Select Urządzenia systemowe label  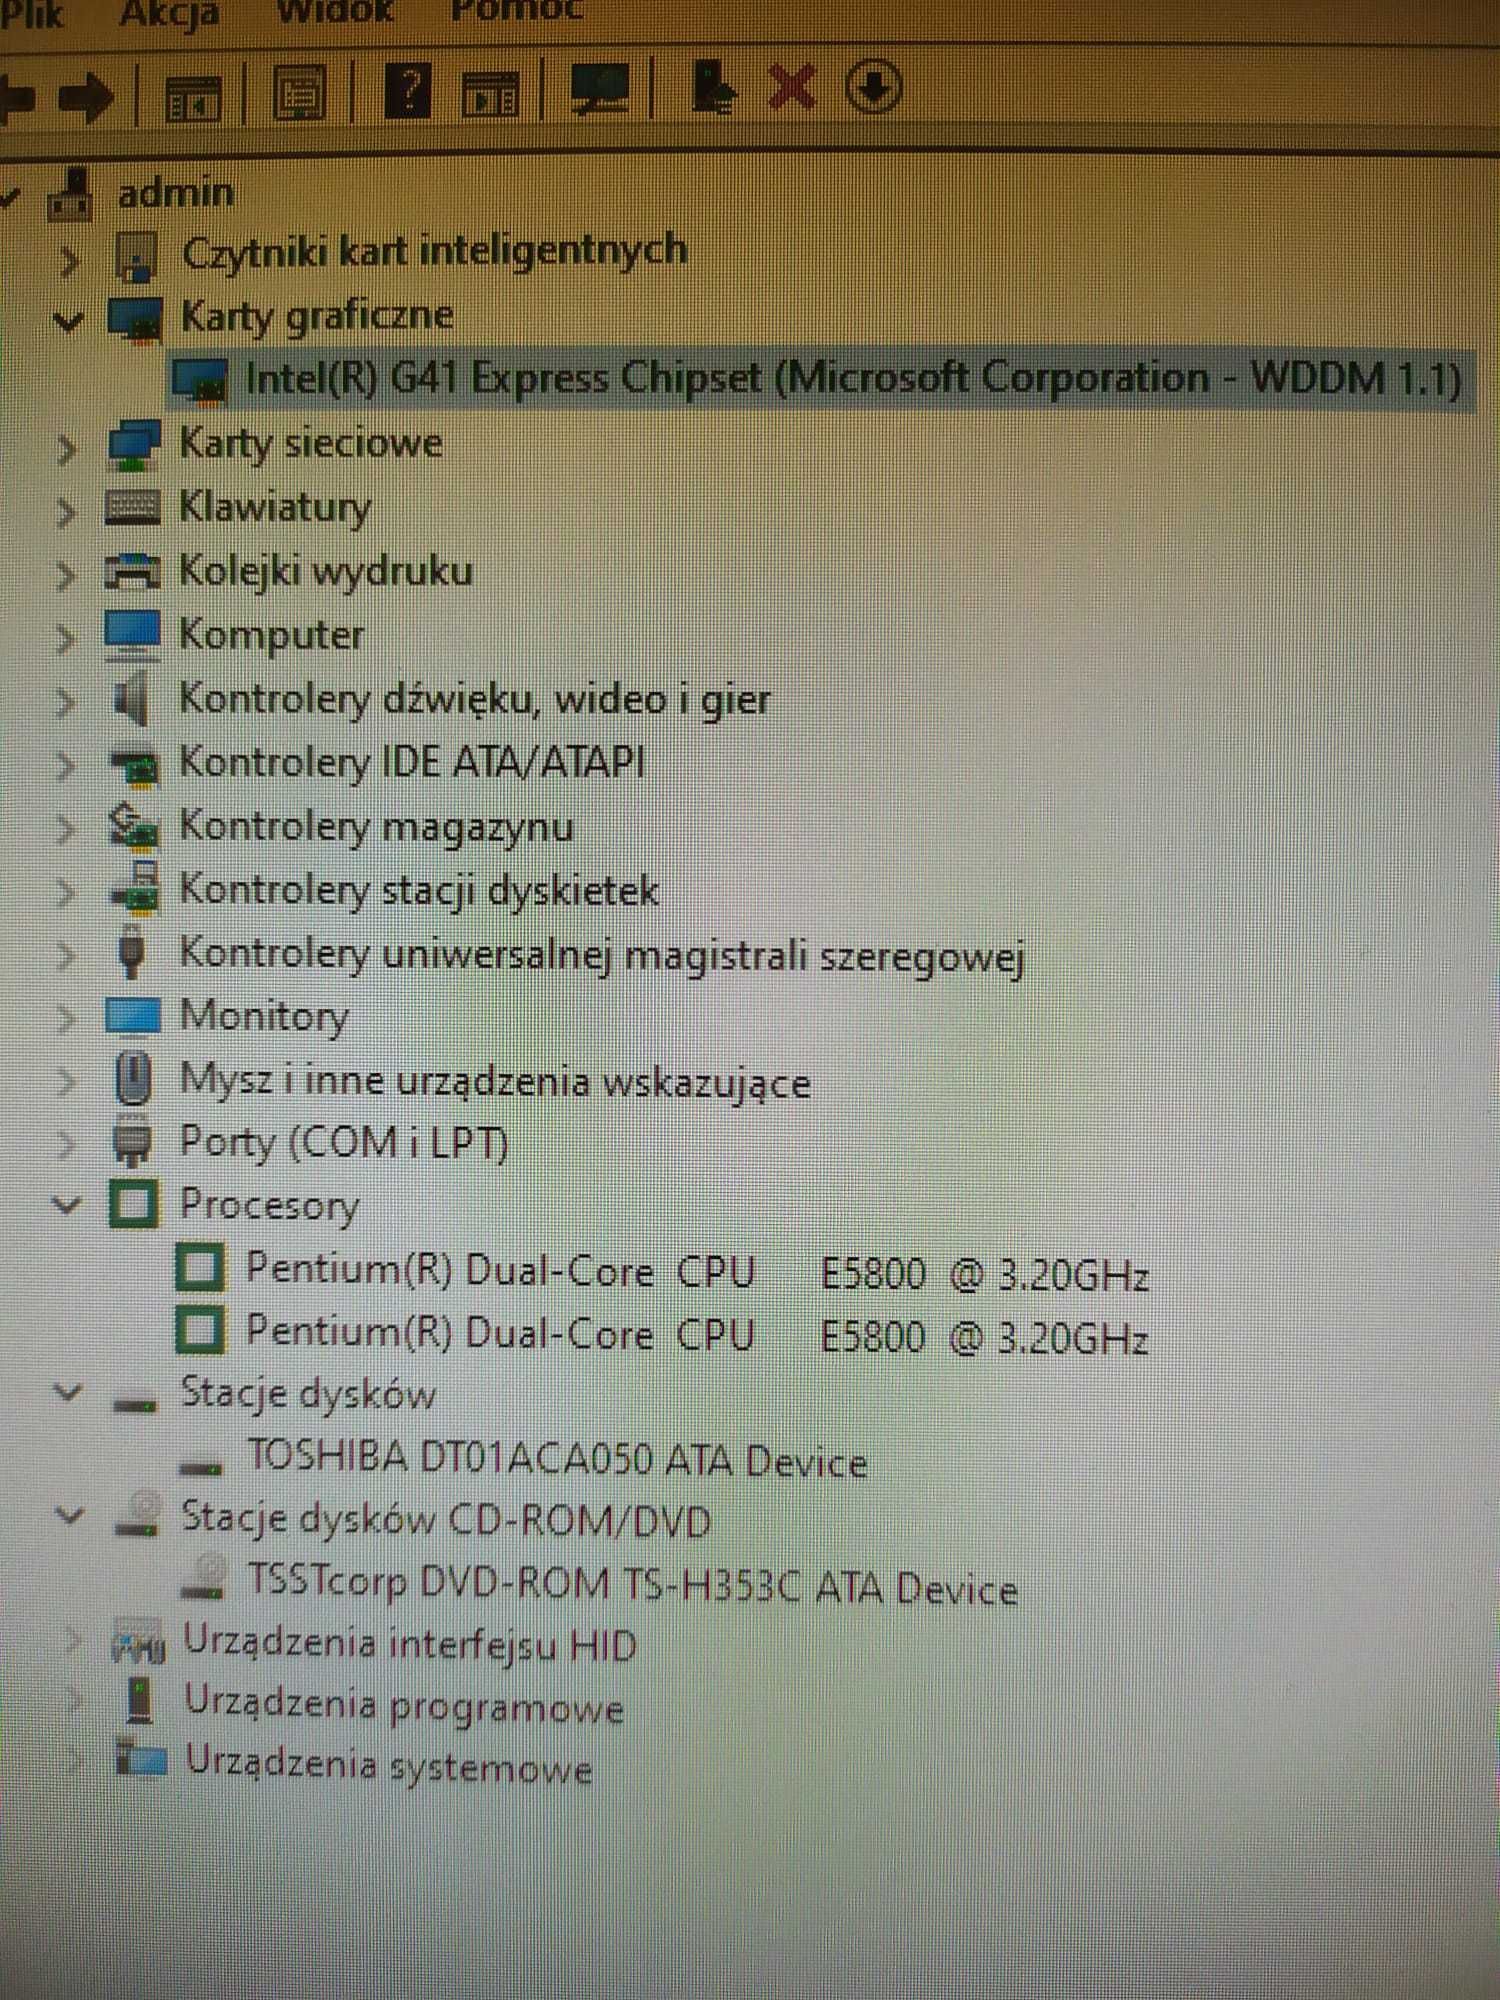(388, 1766)
